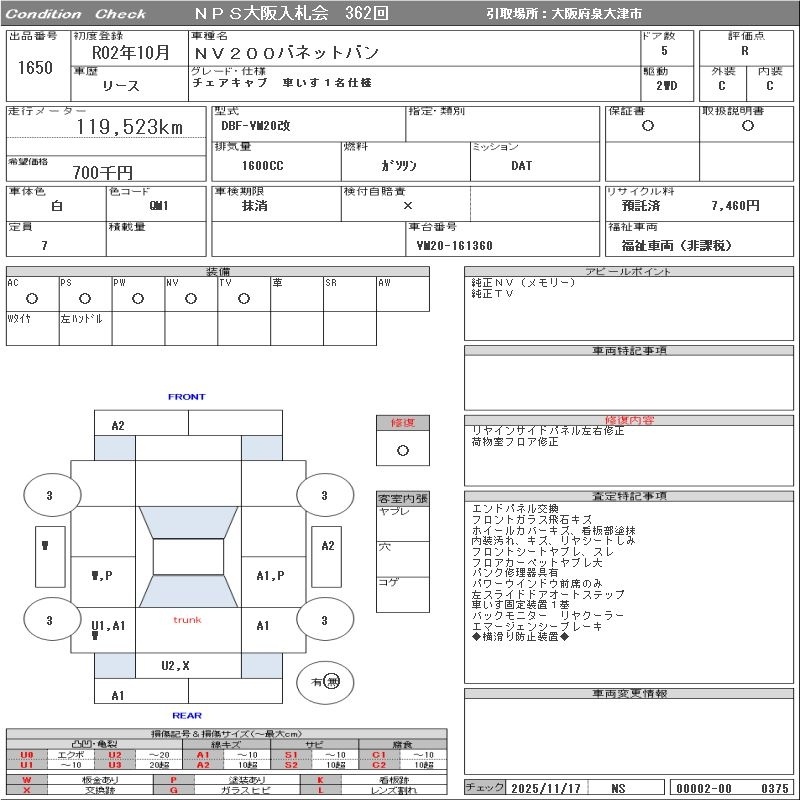Click the red W legend cell for 板金あり

[27, 779]
